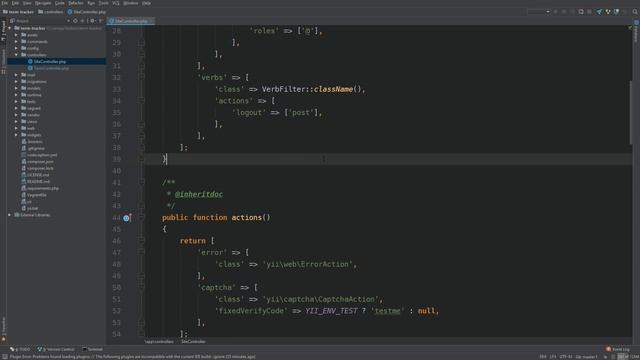Expand the config folder
Screen dimensions: 640x360
[16, 48]
